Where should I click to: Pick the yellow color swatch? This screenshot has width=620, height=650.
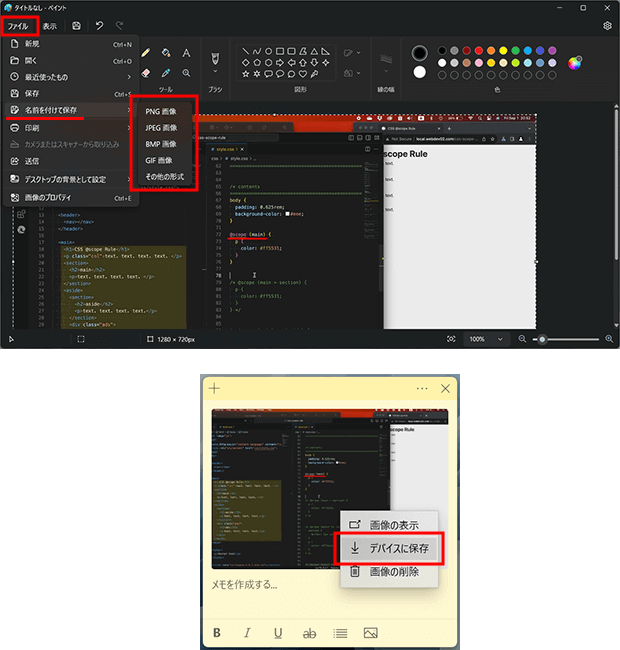pyautogui.click(x=503, y=51)
